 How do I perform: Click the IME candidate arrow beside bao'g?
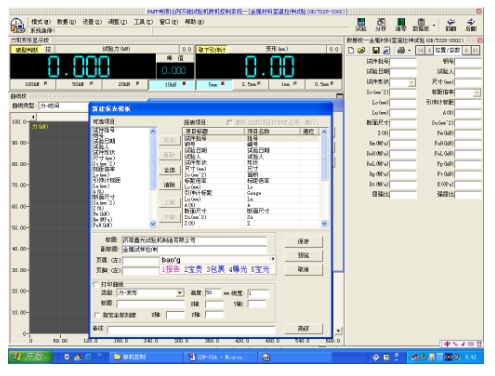(272, 259)
